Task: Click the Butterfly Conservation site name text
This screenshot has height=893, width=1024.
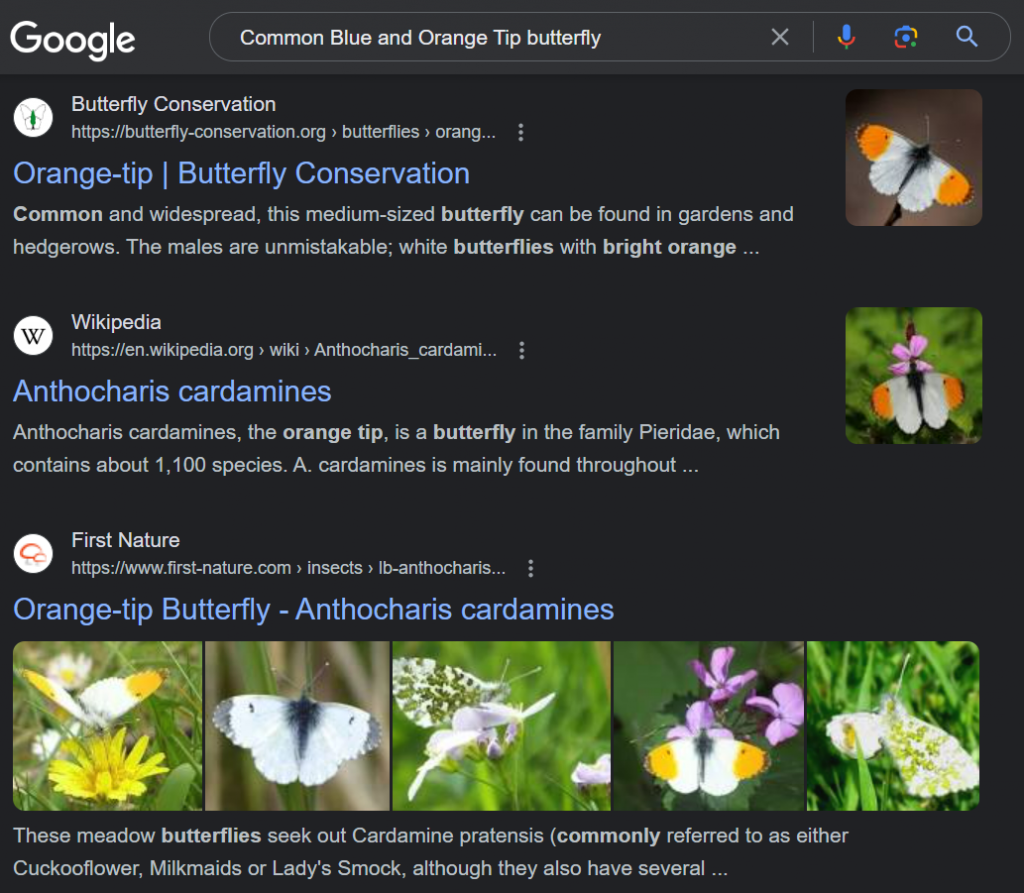Action: [x=174, y=105]
